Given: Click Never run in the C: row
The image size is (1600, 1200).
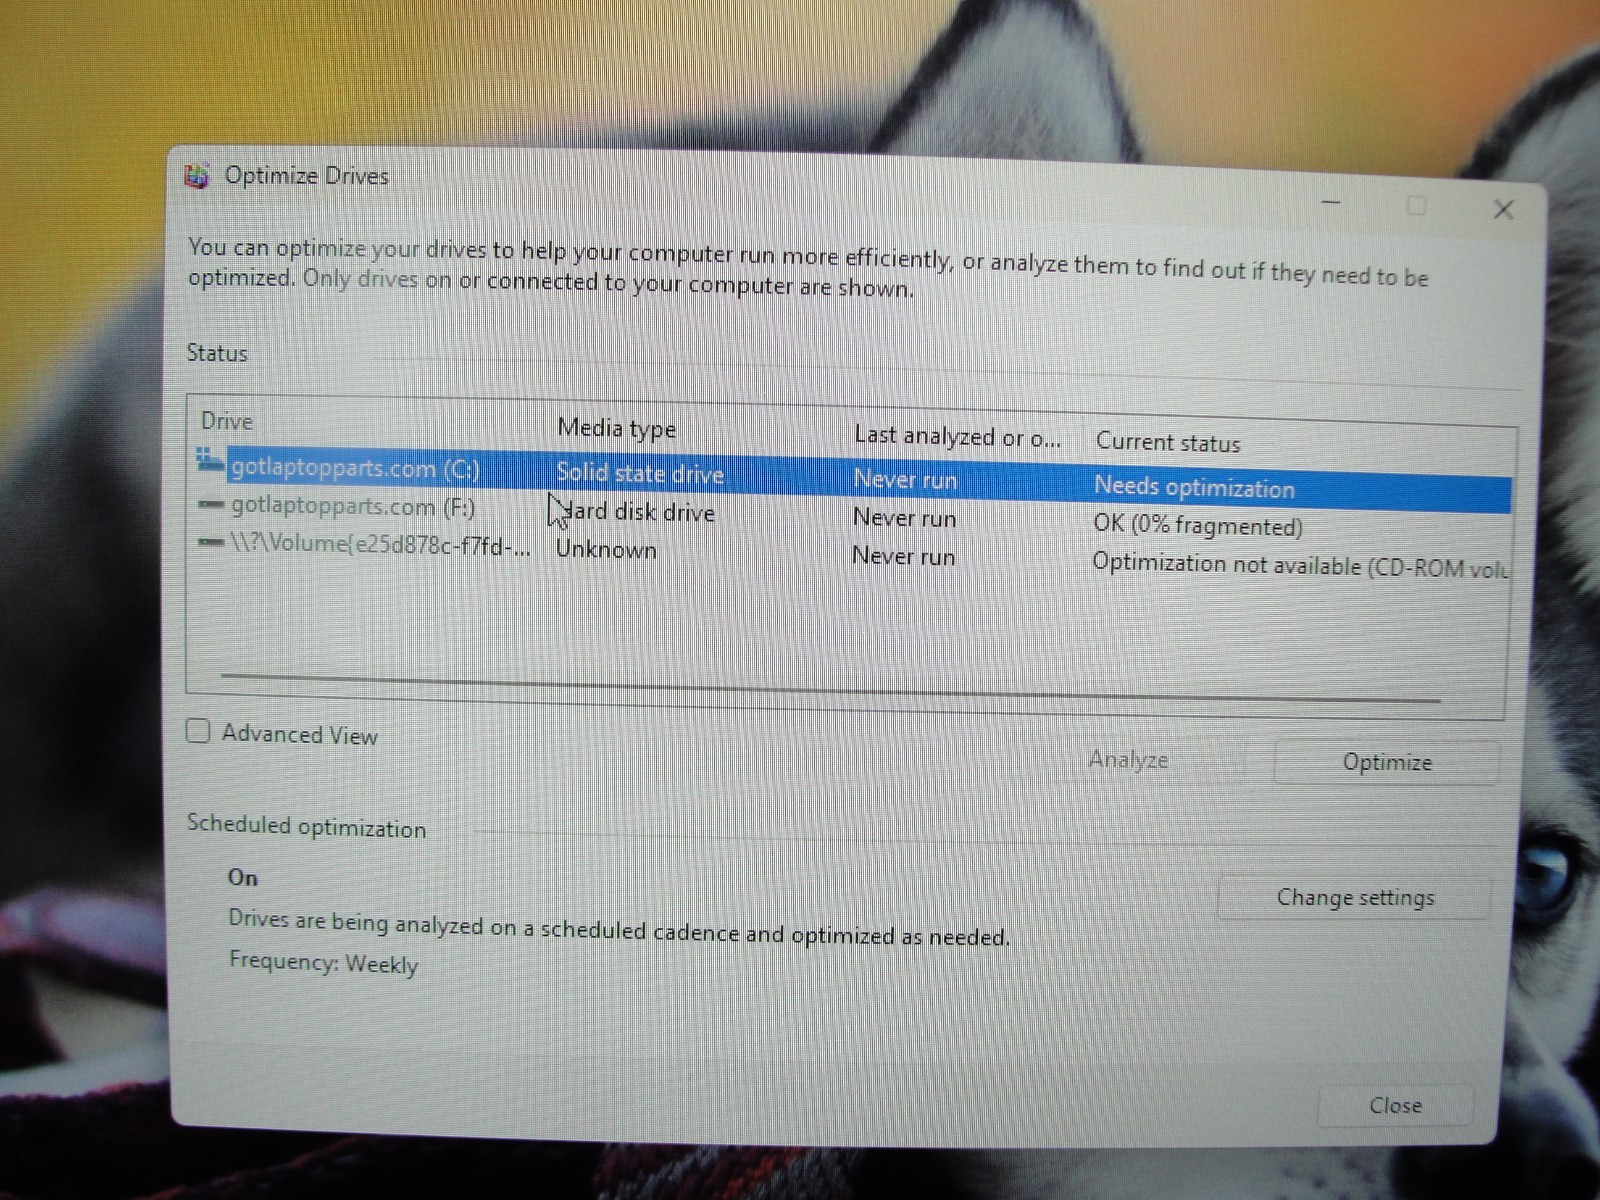Looking at the screenshot, I should click(x=905, y=480).
